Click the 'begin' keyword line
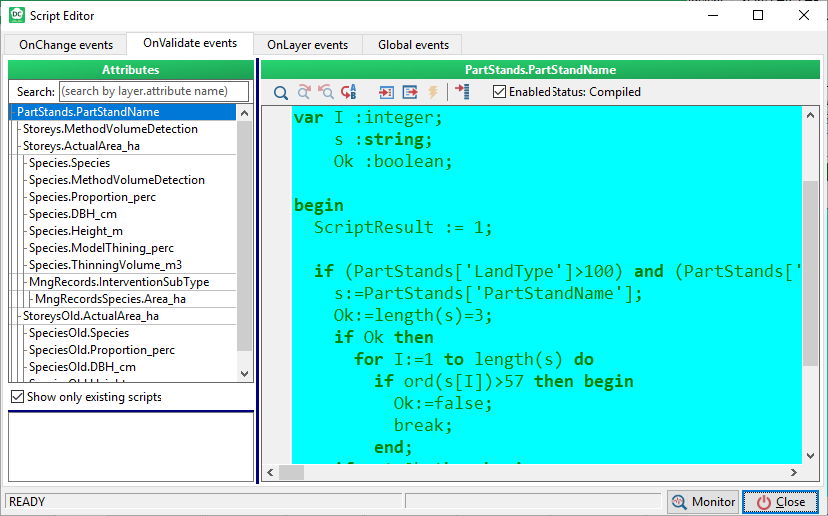Viewport: 828px width, 516px height. (319, 205)
